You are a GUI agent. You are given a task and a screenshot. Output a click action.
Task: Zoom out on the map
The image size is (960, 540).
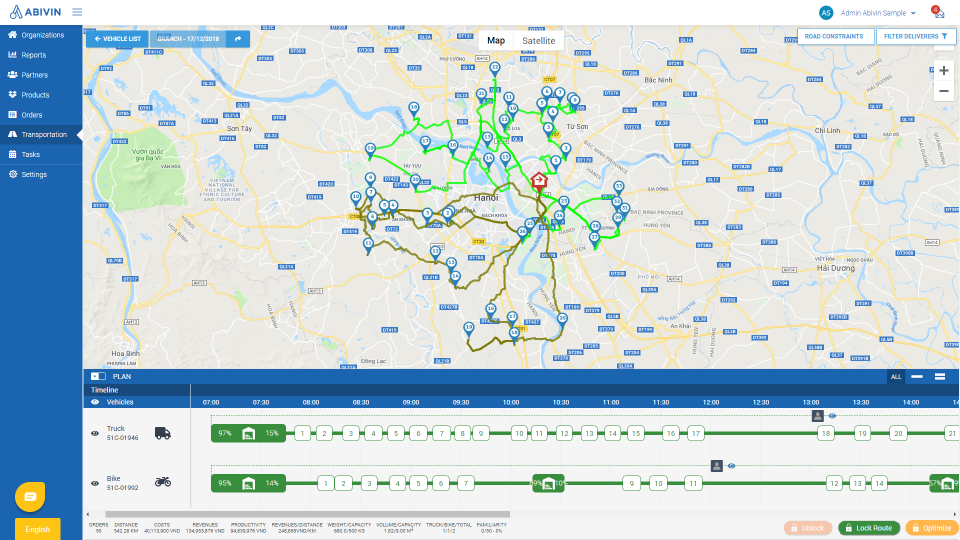(x=943, y=91)
